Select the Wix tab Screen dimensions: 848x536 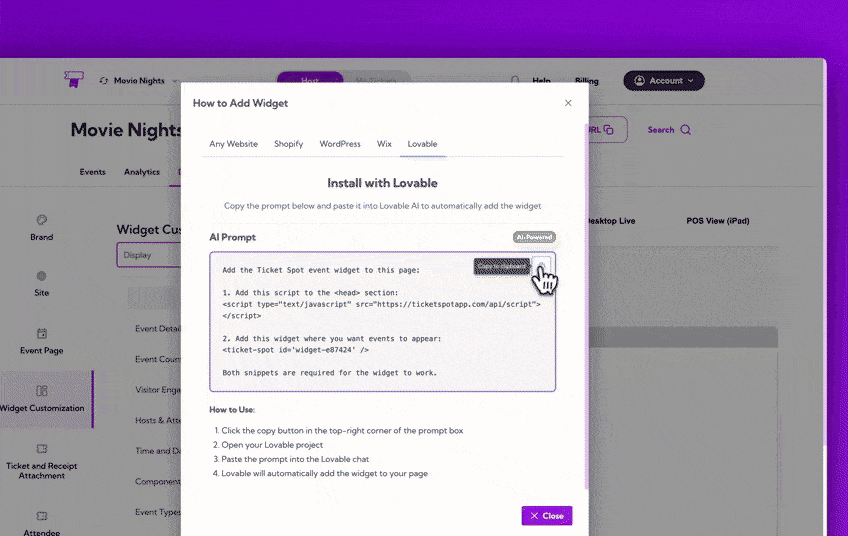(x=384, y=144)
